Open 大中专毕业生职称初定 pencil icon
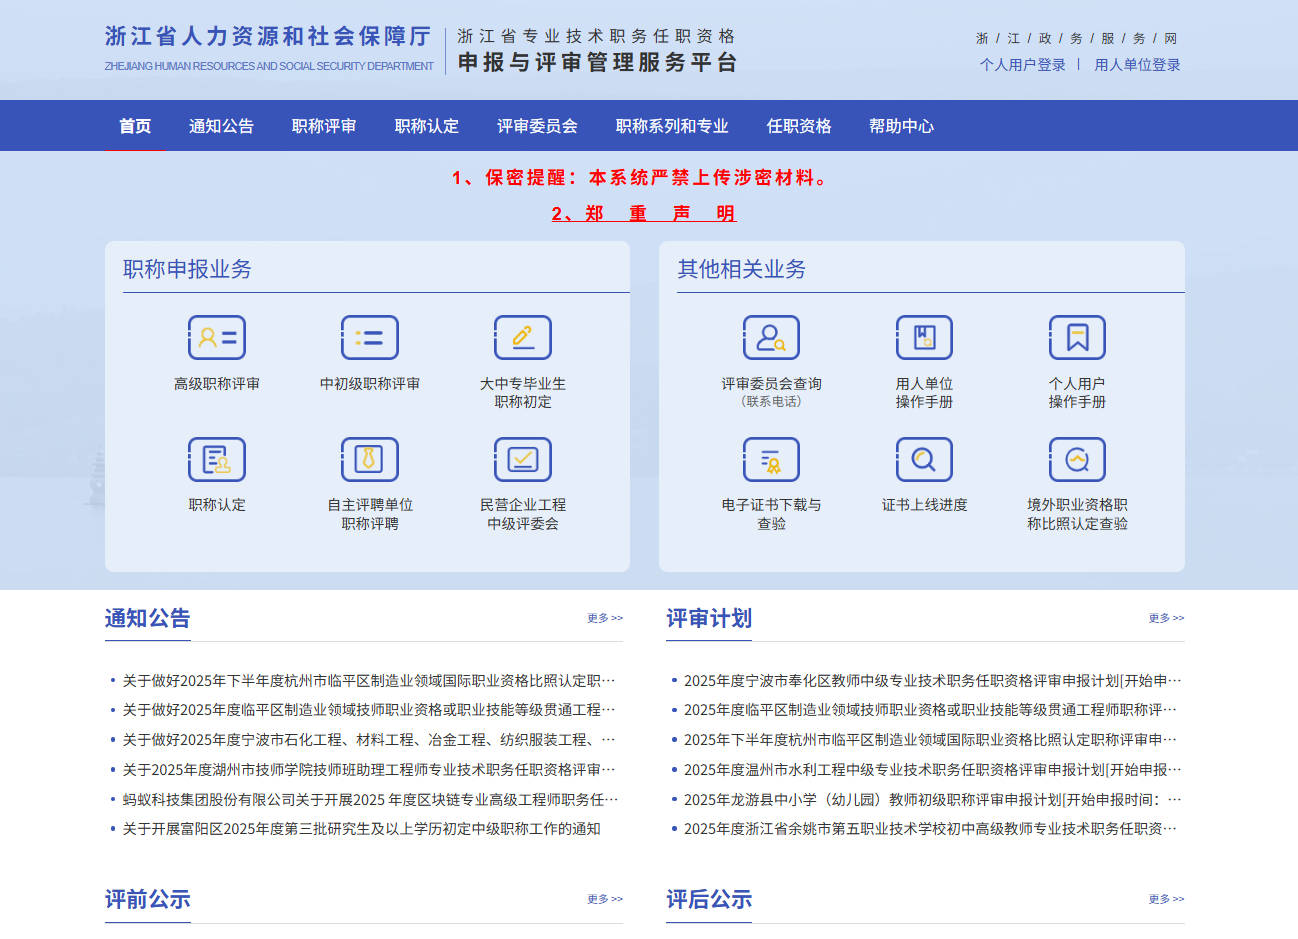 [523, 338]
